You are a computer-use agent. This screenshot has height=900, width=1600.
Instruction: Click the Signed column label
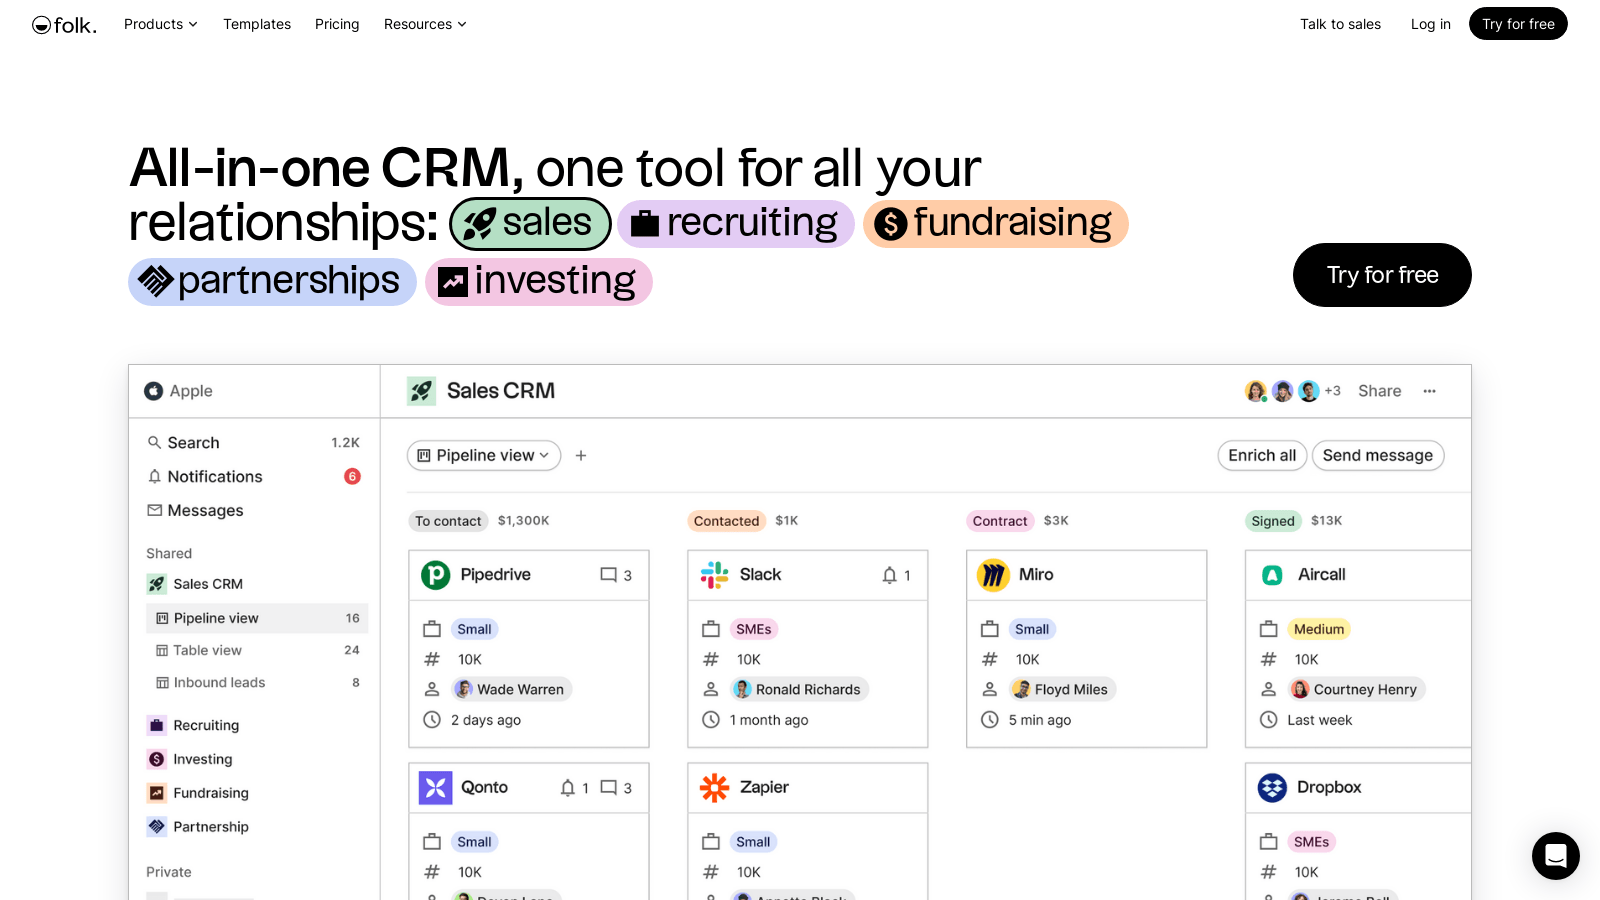[1273, 521]
